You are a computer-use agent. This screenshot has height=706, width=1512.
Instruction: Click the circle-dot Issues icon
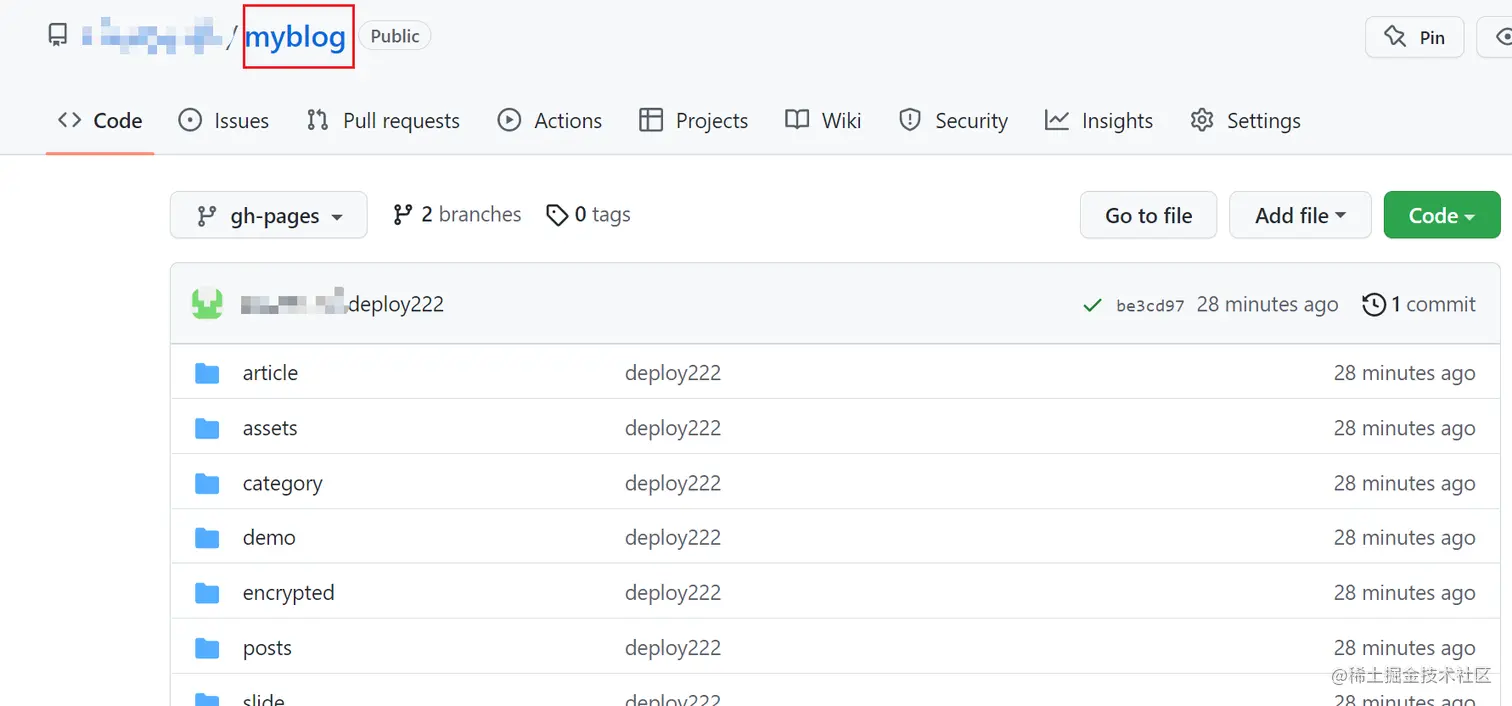(190, 120)
